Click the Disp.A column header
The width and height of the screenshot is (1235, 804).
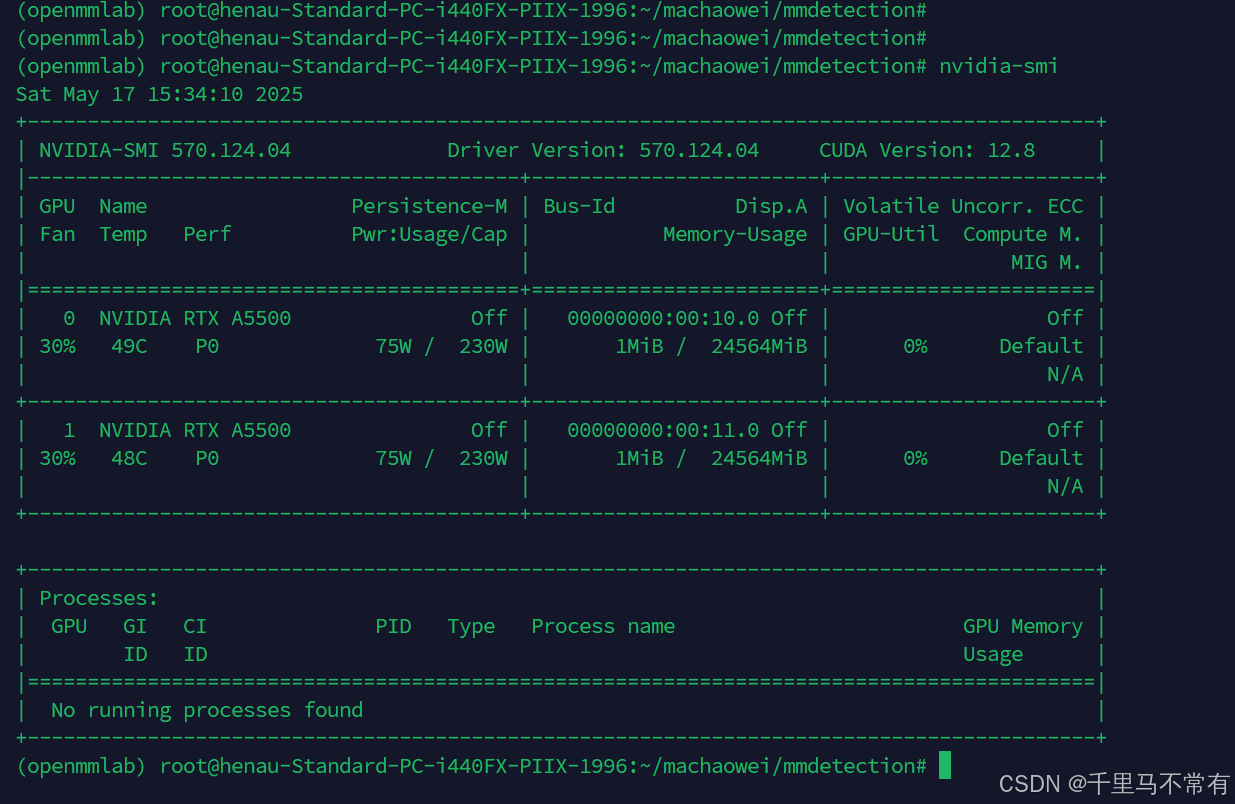click(x=771, y=206)
